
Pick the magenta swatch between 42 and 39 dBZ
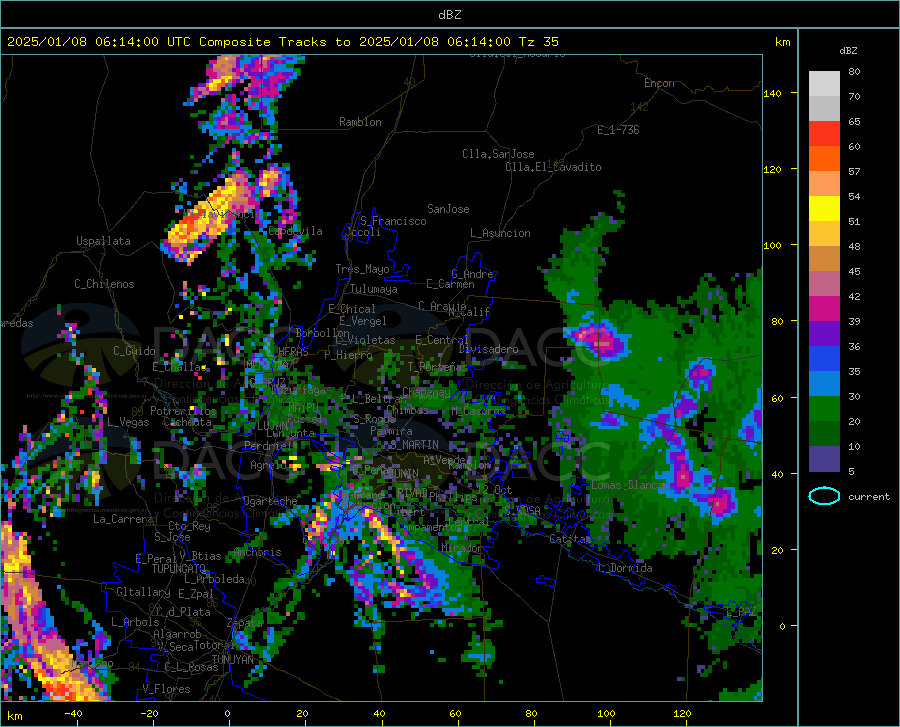pyautogui.click(x=824, y=309)
